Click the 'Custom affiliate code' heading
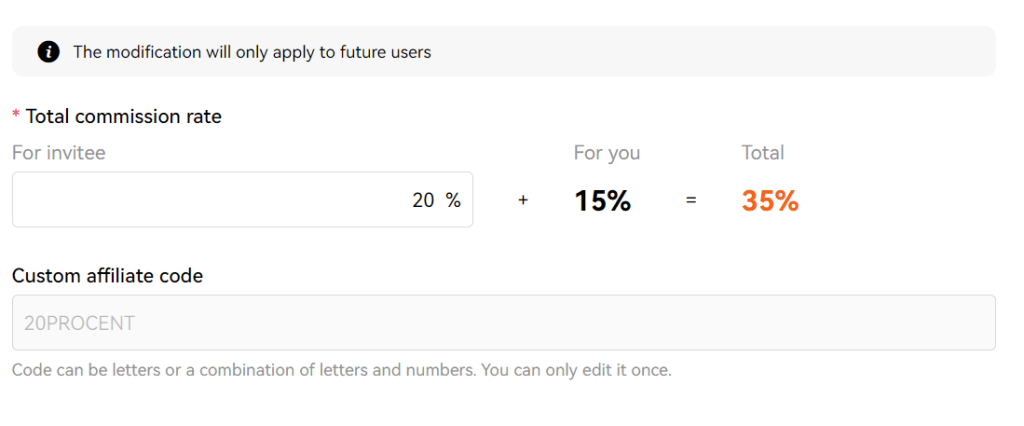The height and width of the screenshot is (426, 1024). point(108,276)
